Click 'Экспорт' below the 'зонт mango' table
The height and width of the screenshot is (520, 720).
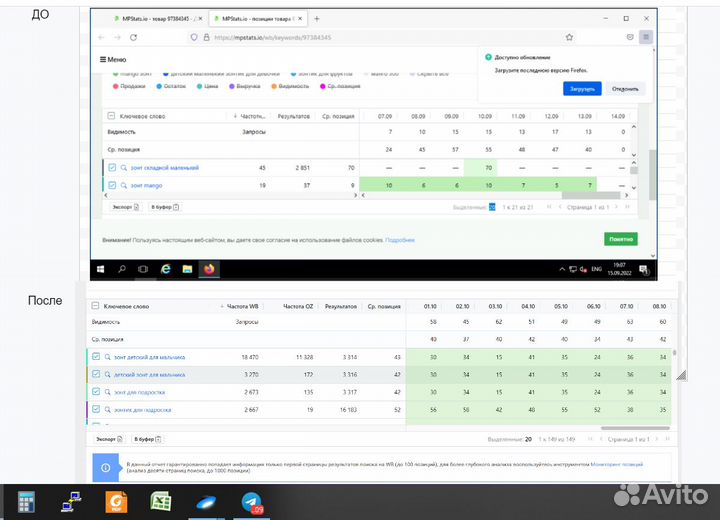tap(126, 207)
